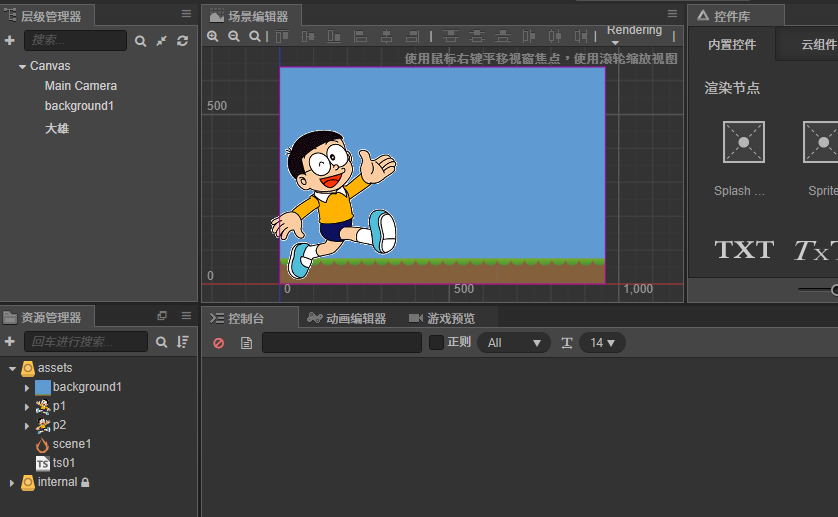Click the distribute right edges icon

coord(581,36)
